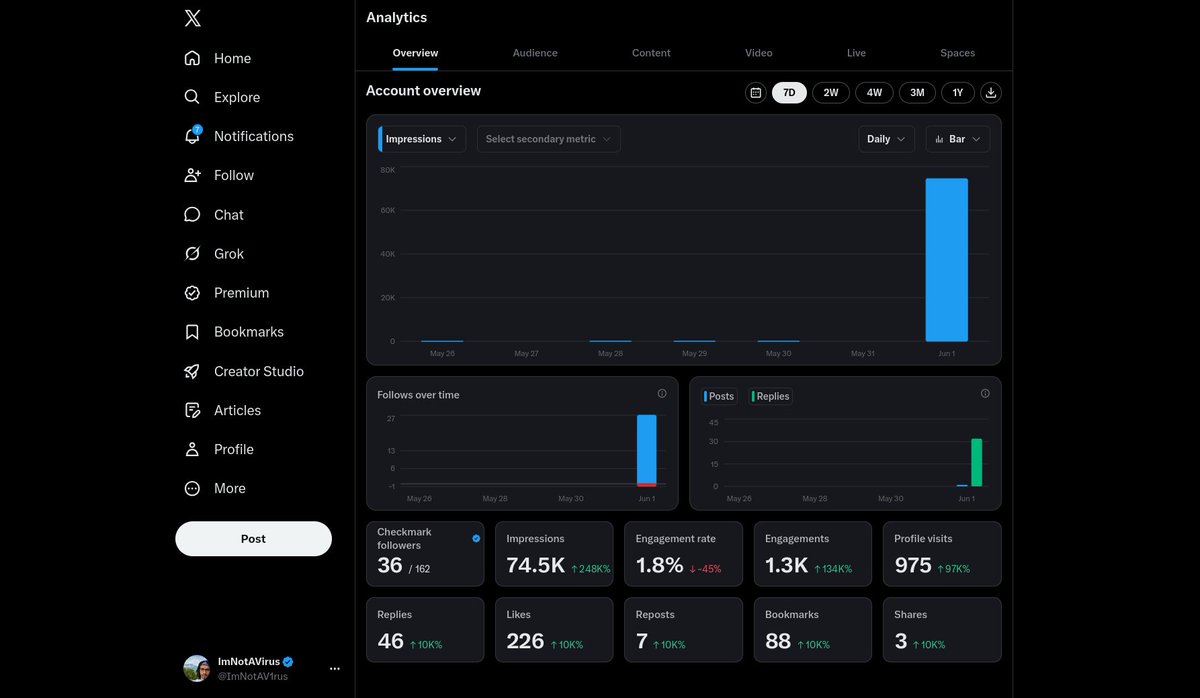Open the calendar date picker icon

pyautogui.click(x=756, y=93)
